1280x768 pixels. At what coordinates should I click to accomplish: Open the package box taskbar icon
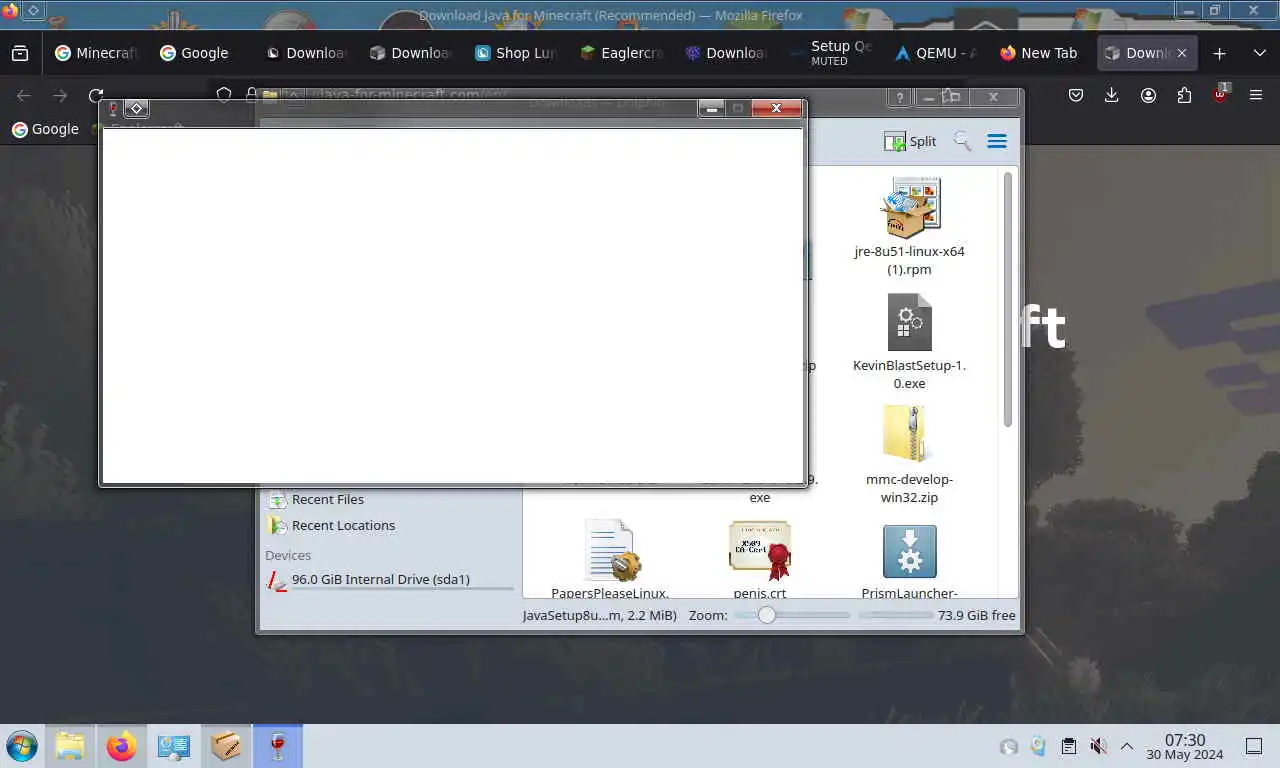click(225, 746)
